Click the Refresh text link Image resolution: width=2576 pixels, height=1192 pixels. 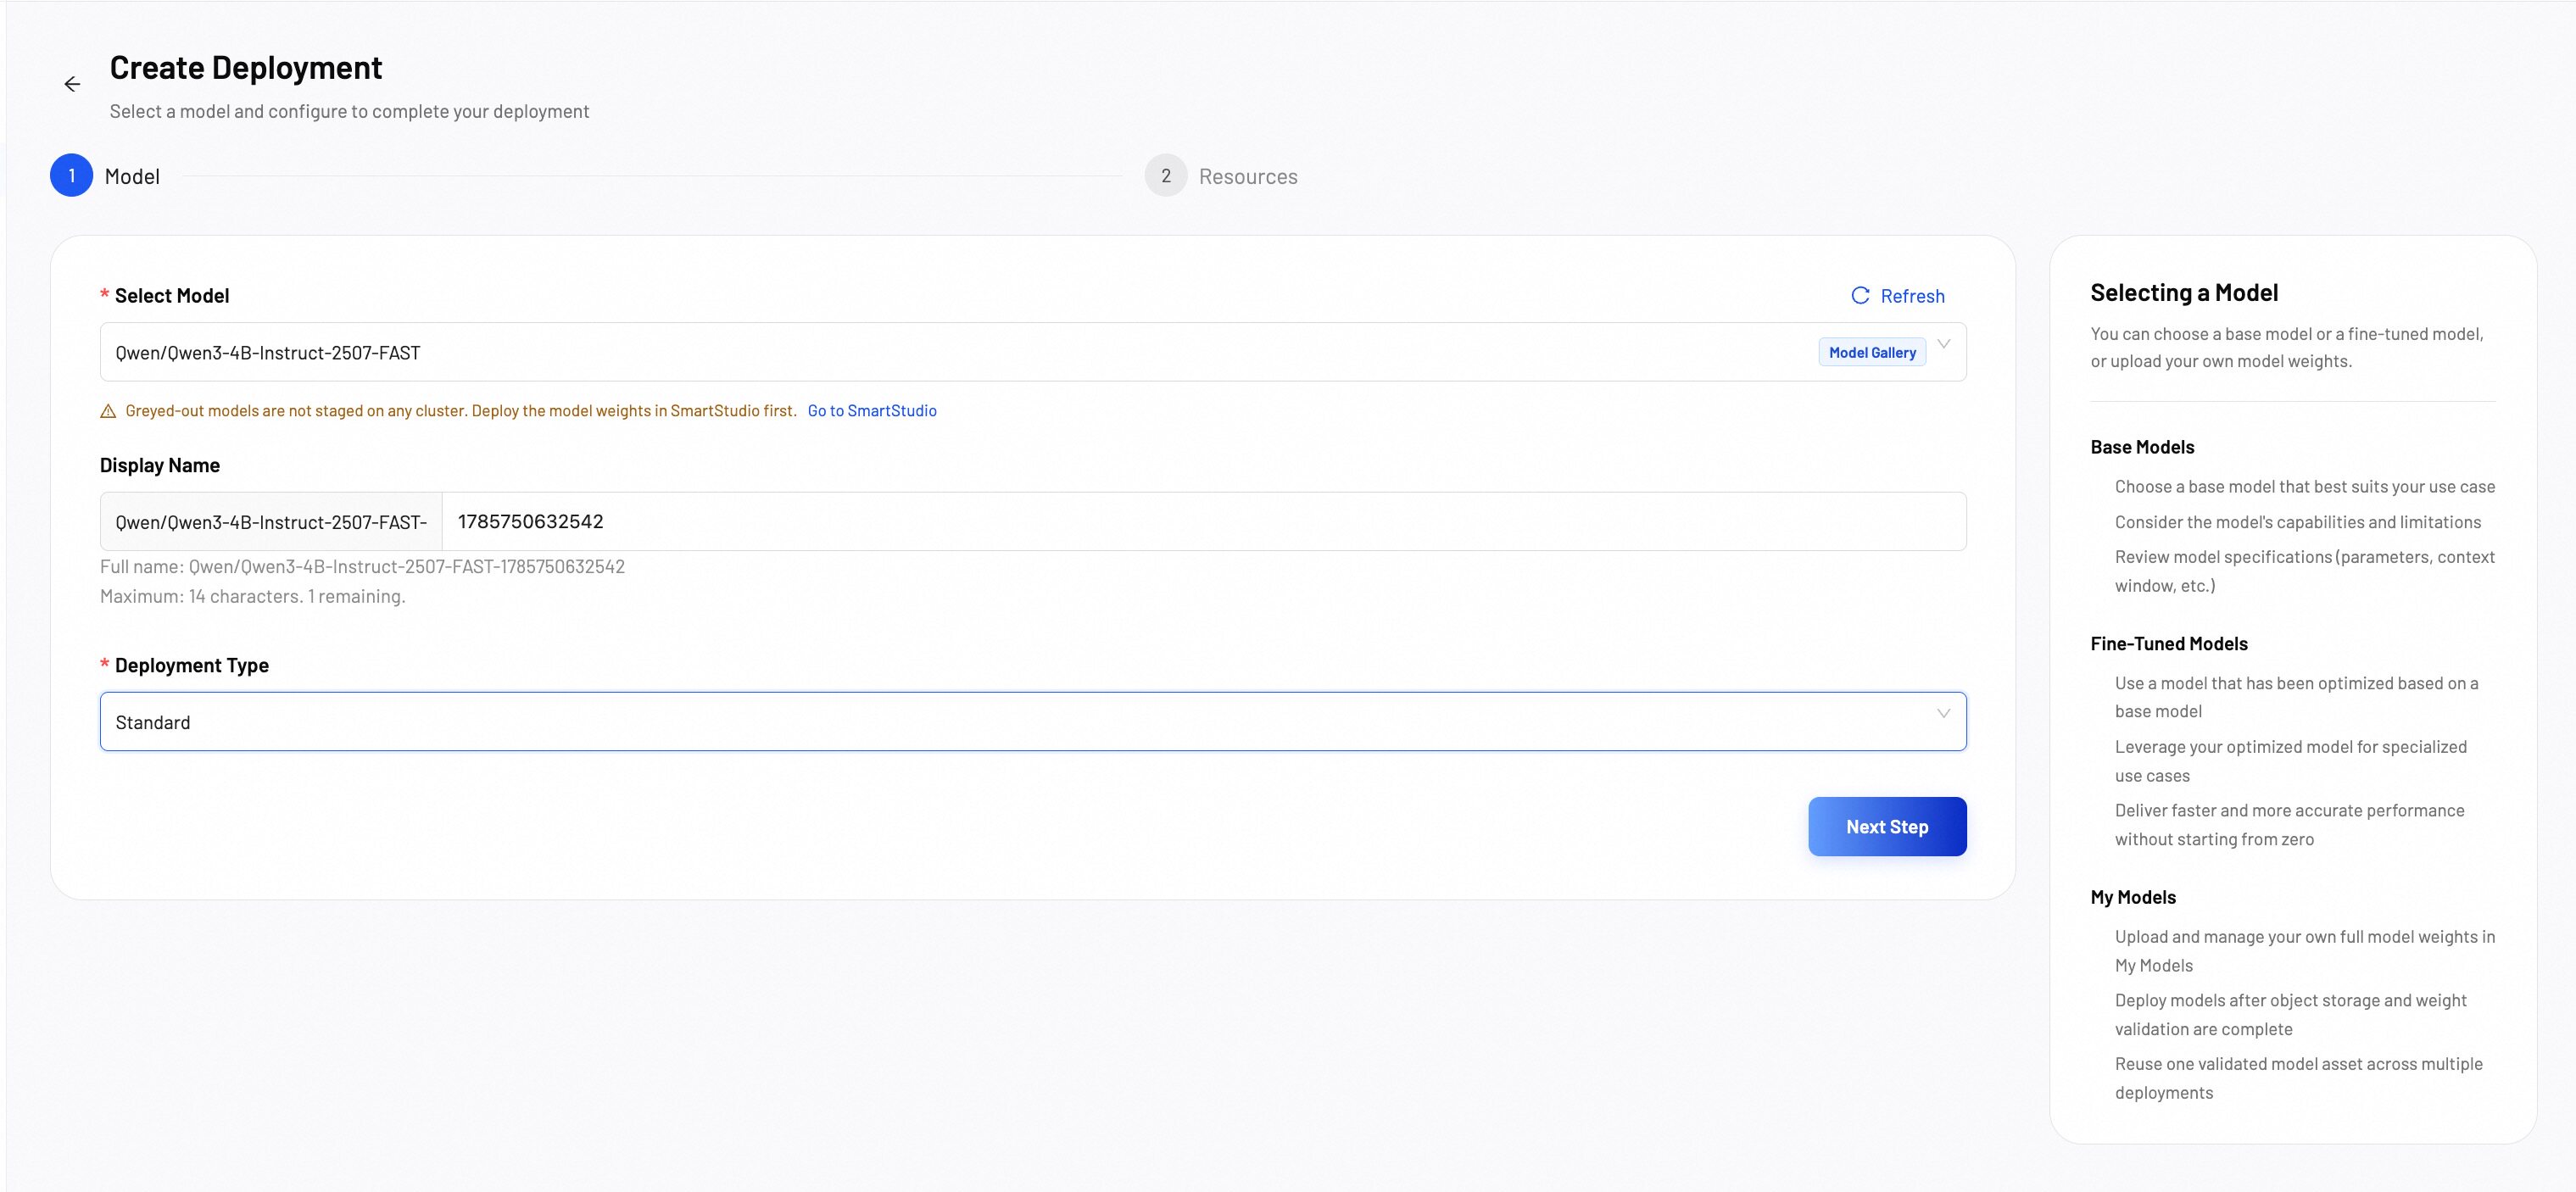coord(1912,296)
